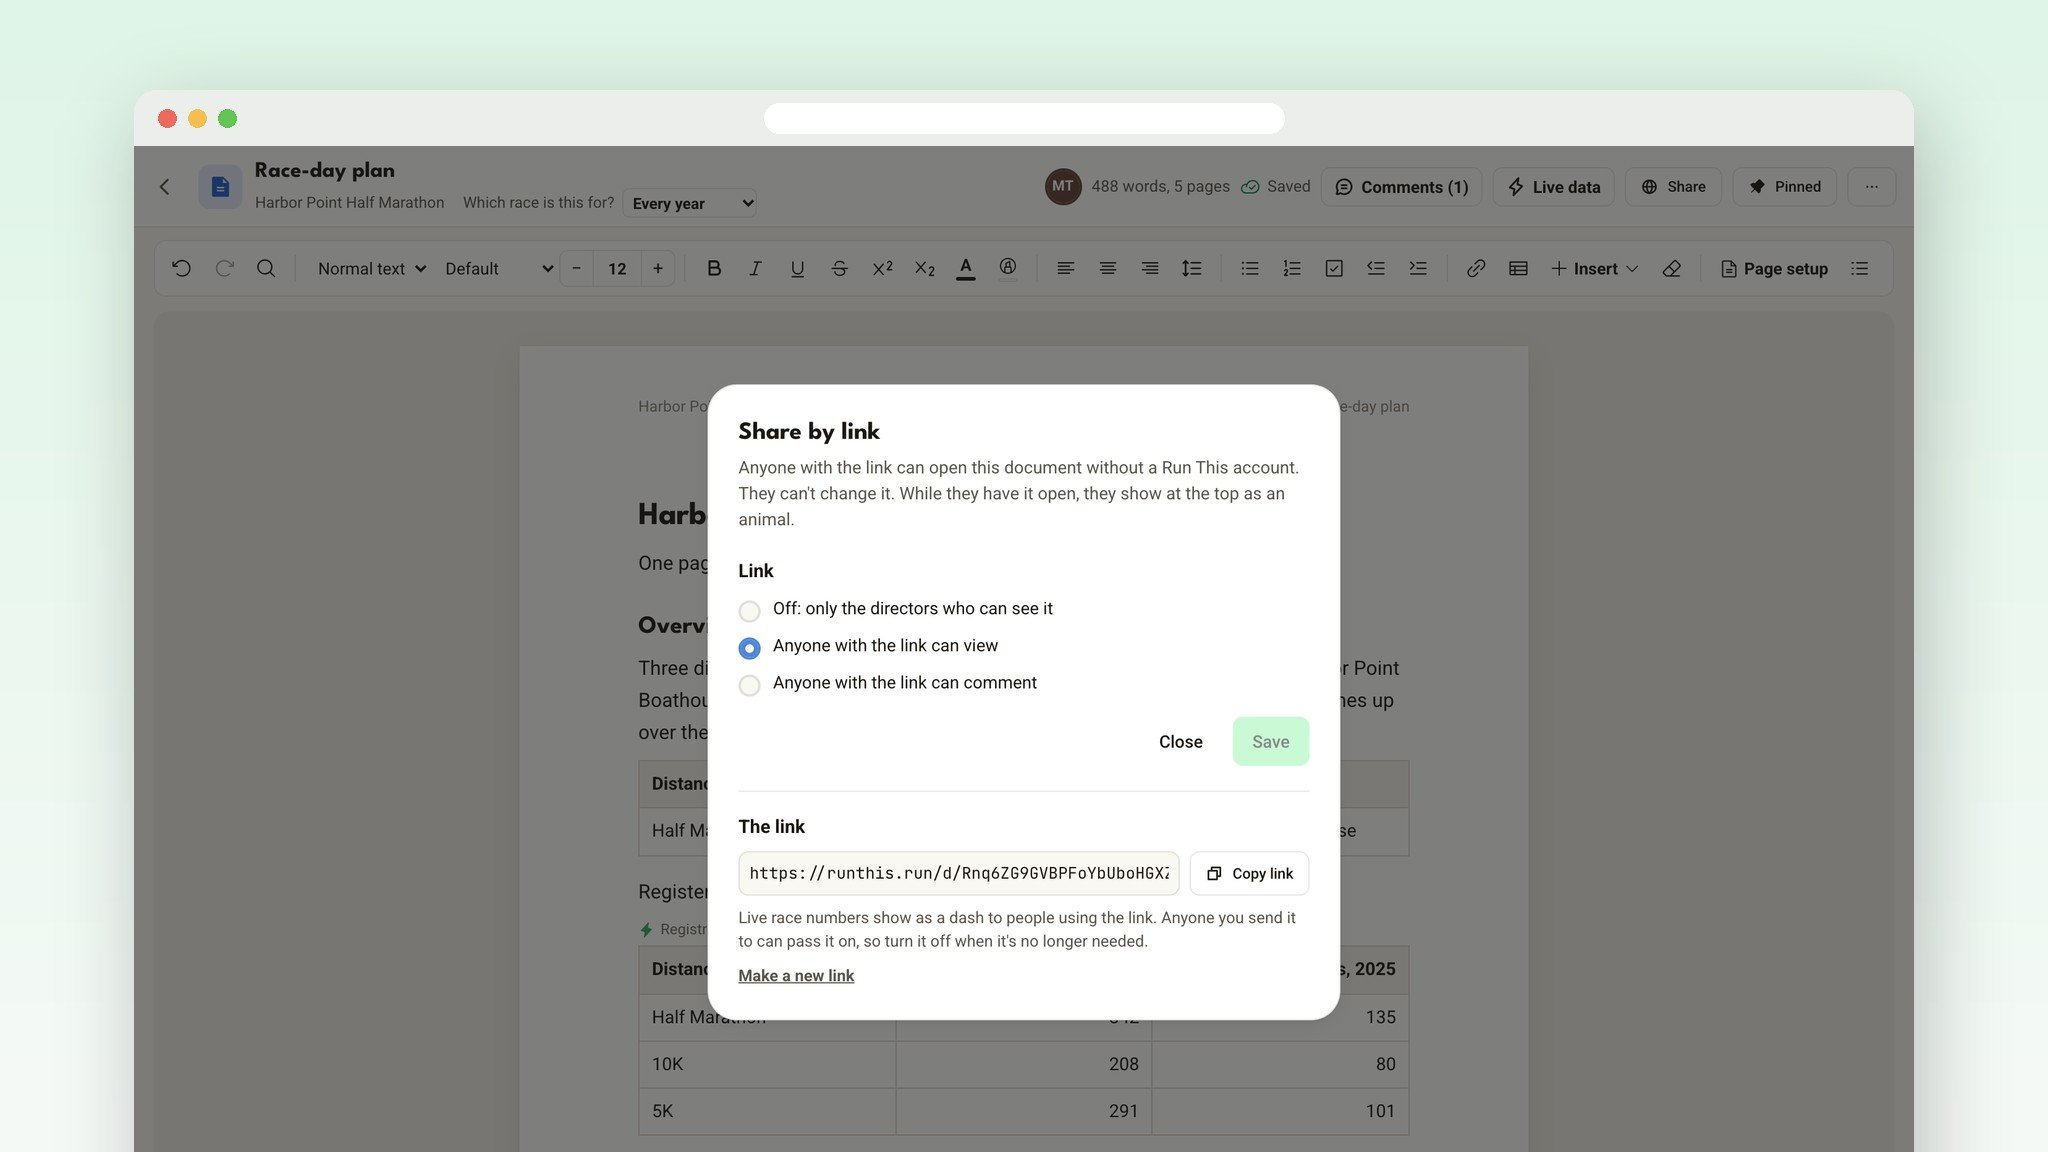
Task: Click the Undo icon in the toolbar
Action: click(181, 268)
